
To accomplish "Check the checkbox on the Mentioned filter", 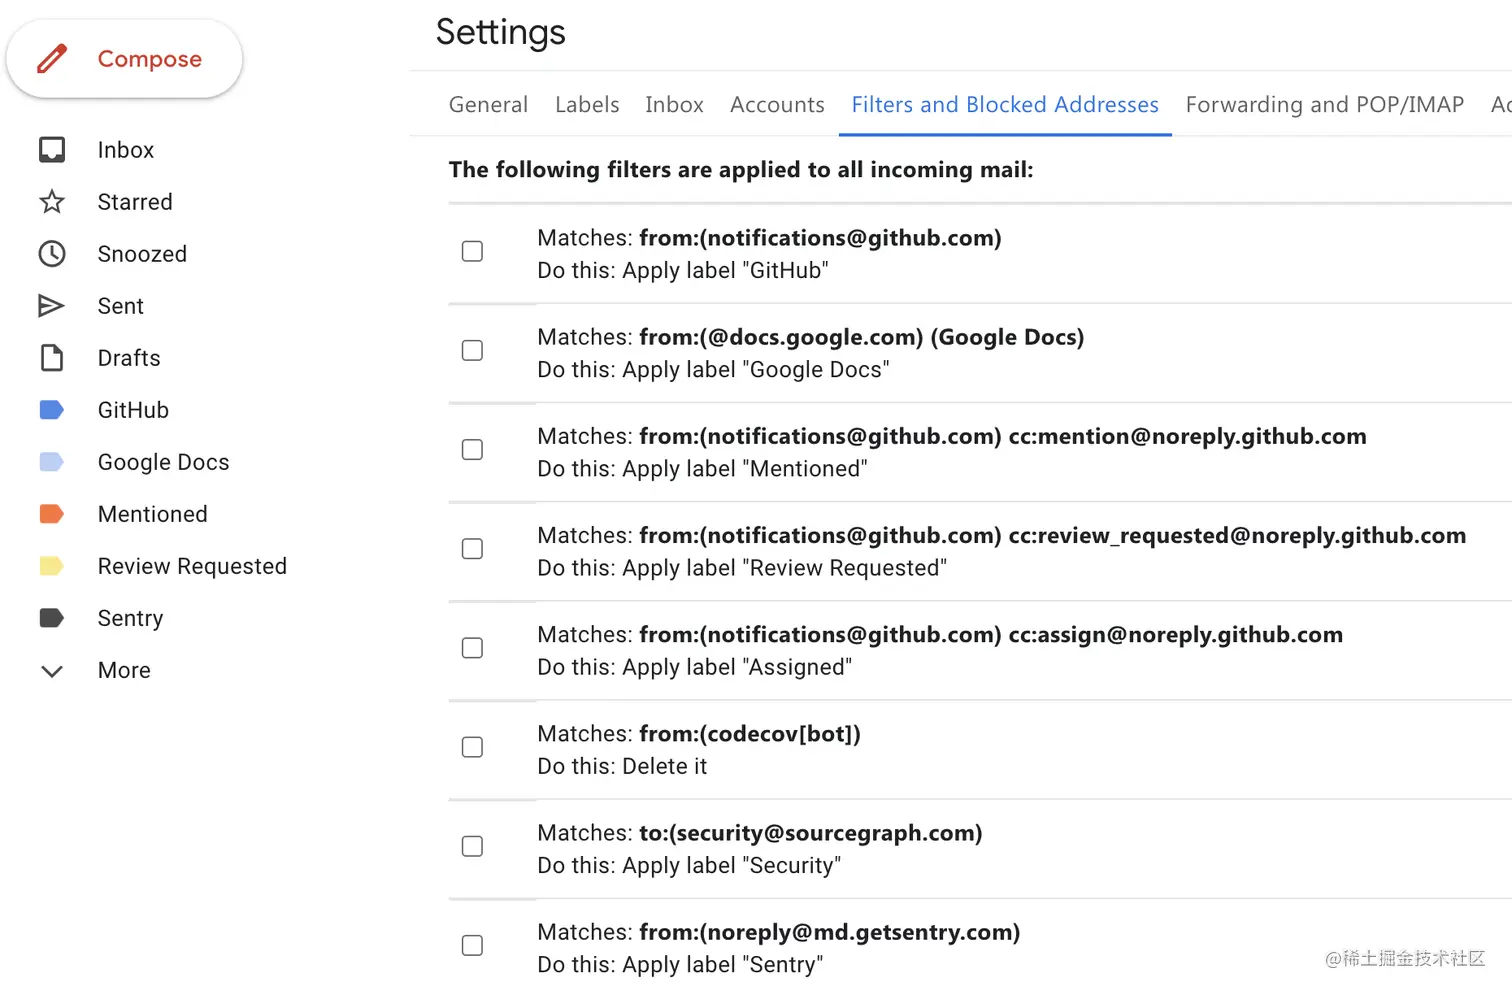I will point(472,449).
